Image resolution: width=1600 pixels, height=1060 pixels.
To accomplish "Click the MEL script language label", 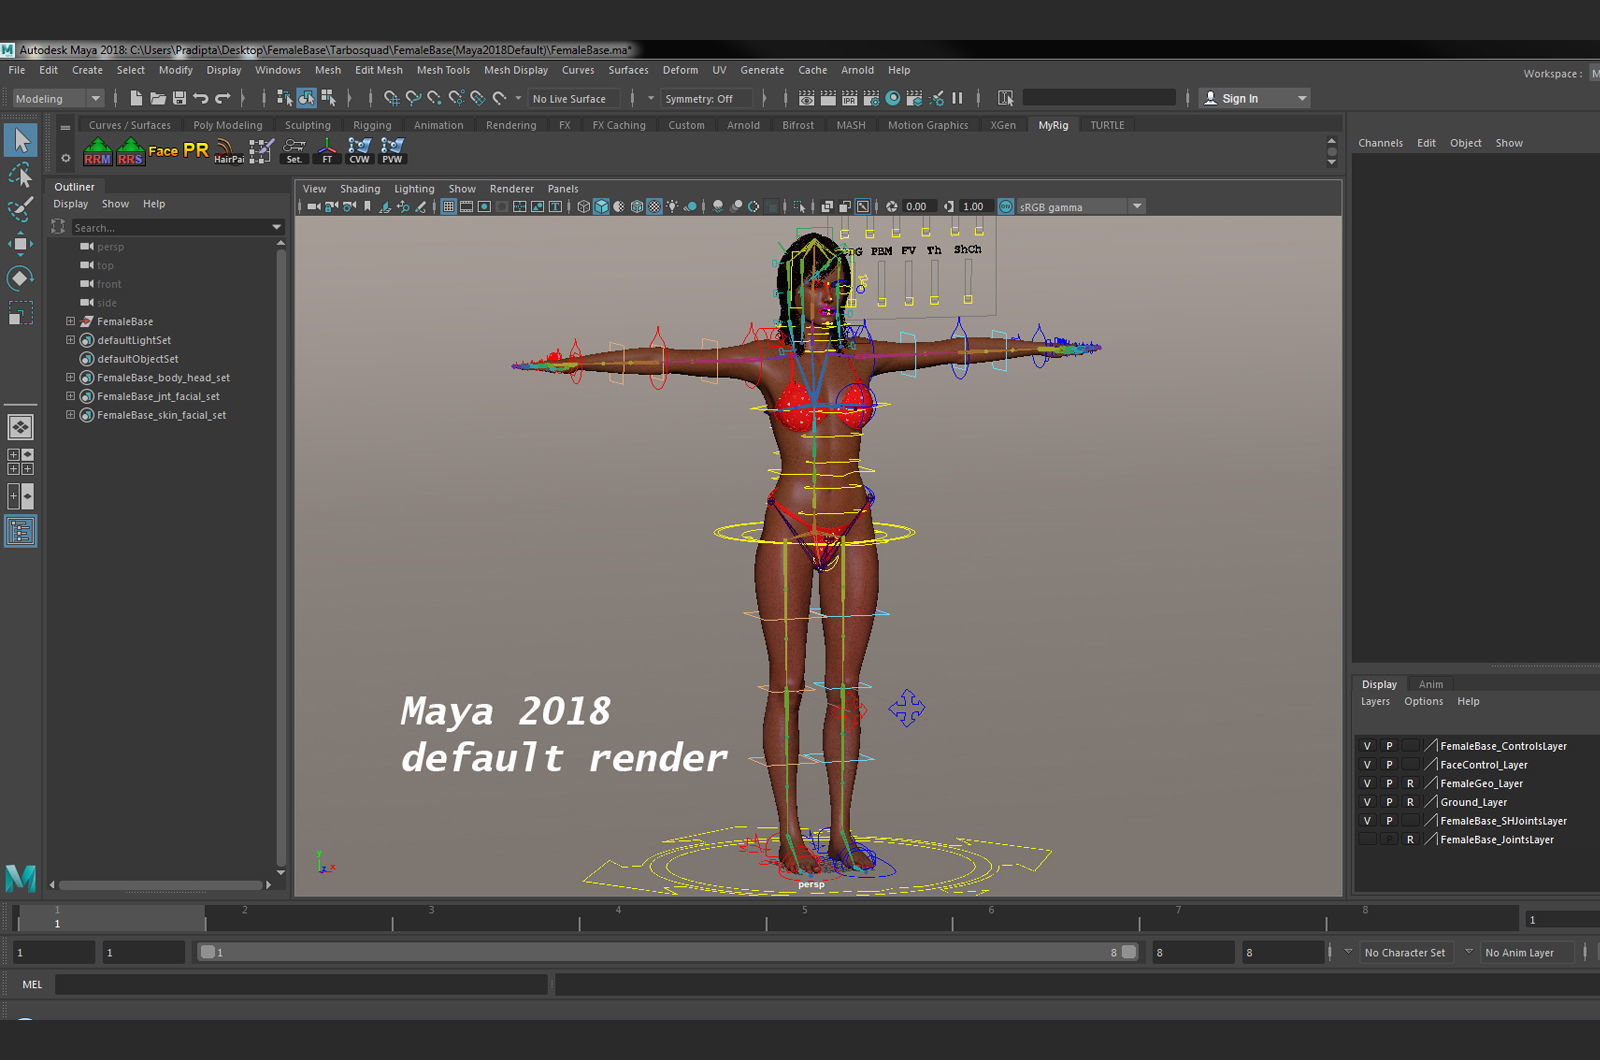I will coord(32,985).
